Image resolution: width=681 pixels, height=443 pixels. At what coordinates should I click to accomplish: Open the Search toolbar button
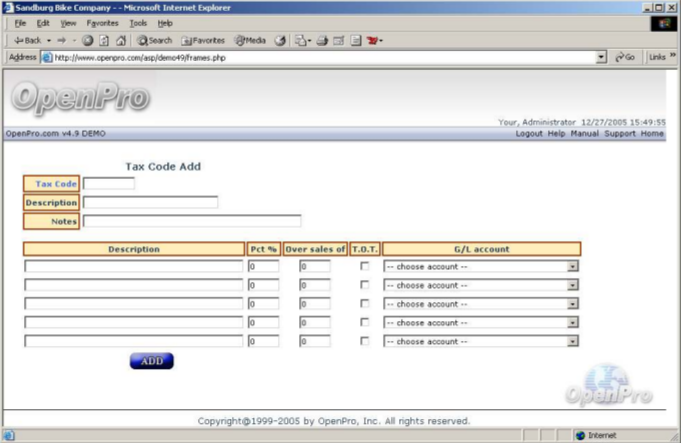(155, 41)
